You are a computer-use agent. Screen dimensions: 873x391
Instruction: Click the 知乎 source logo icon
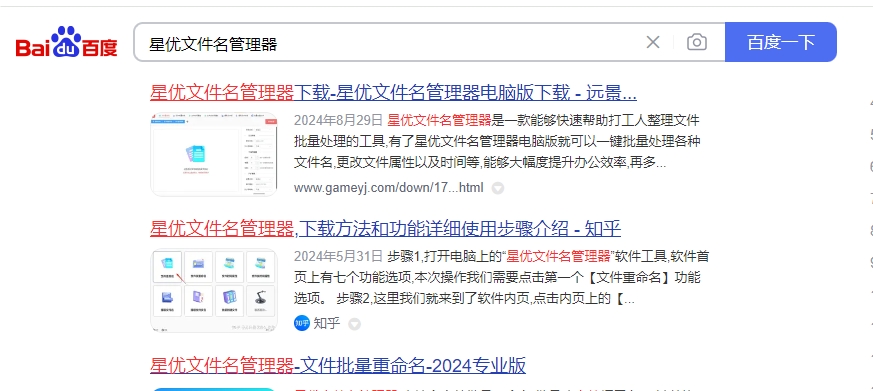coord(302,323)
